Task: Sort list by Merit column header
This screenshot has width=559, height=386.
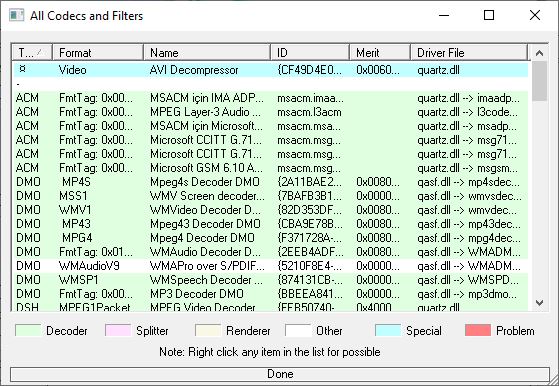Action: coord(380,53)
